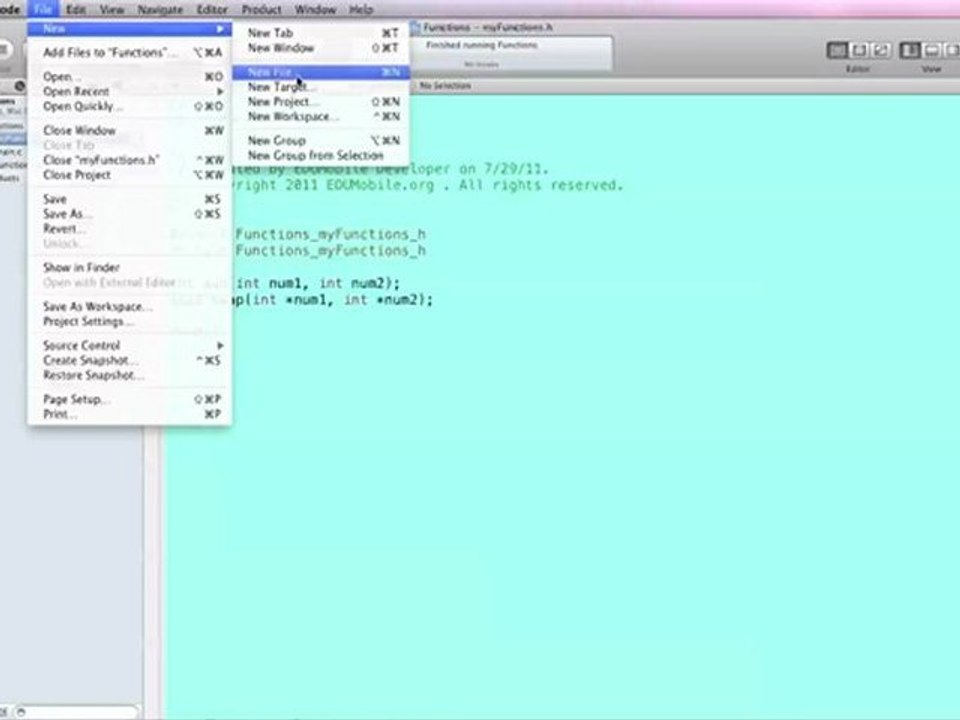Image resolution: width=960 pixels, height=720 pixels.
Task: Click the dark round icon in navigator selector bar
Action: pos(20,86)
